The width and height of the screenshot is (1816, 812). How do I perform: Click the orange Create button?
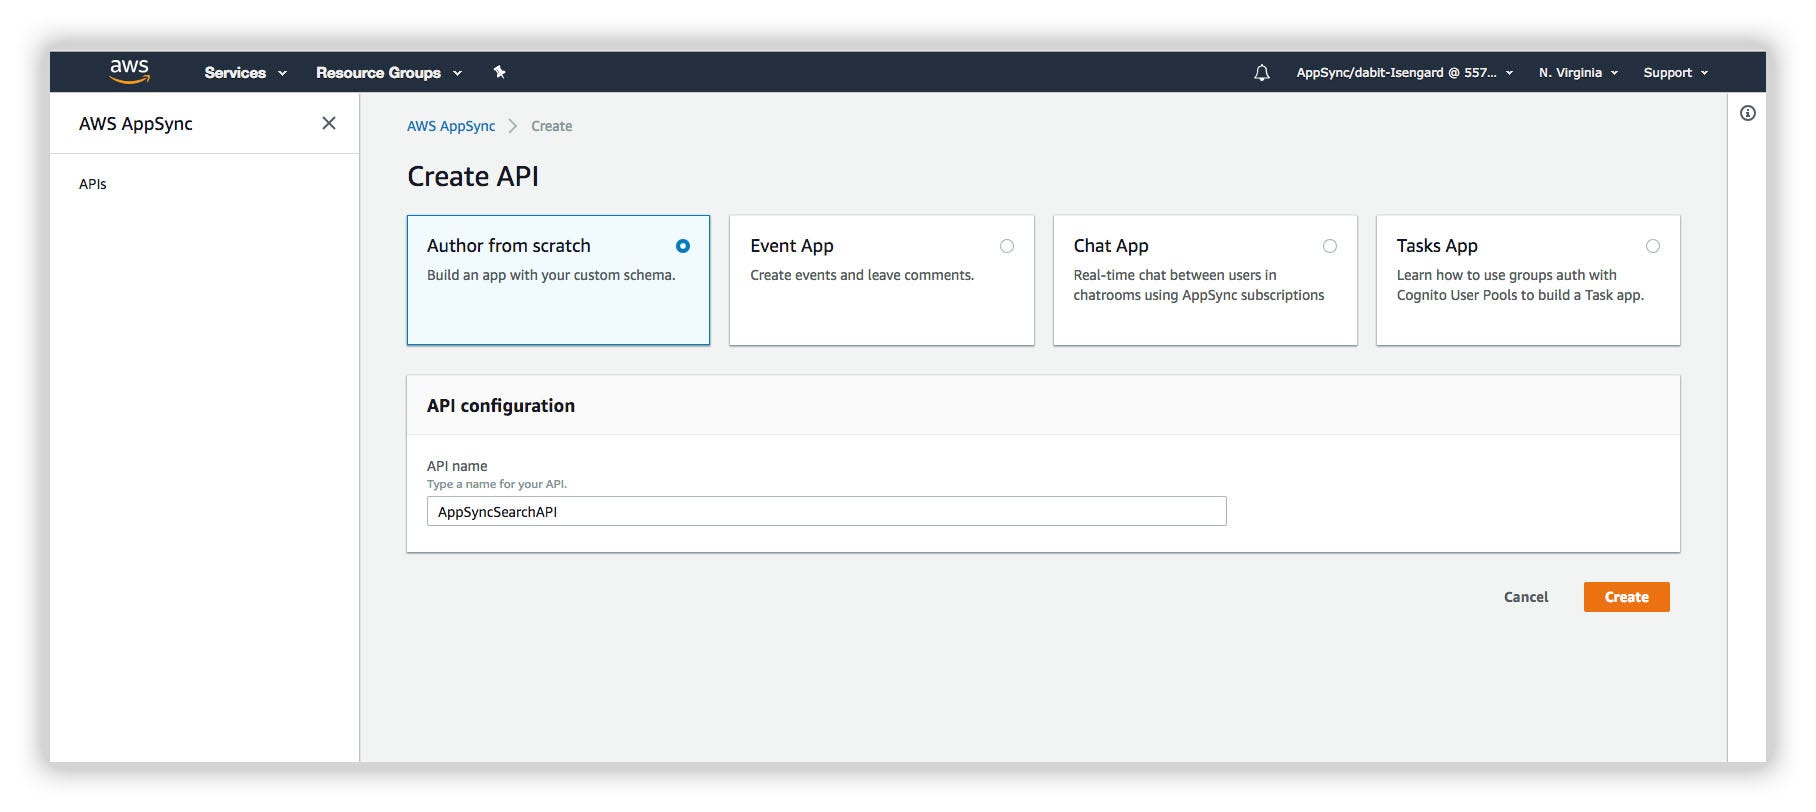(1626, 597)
